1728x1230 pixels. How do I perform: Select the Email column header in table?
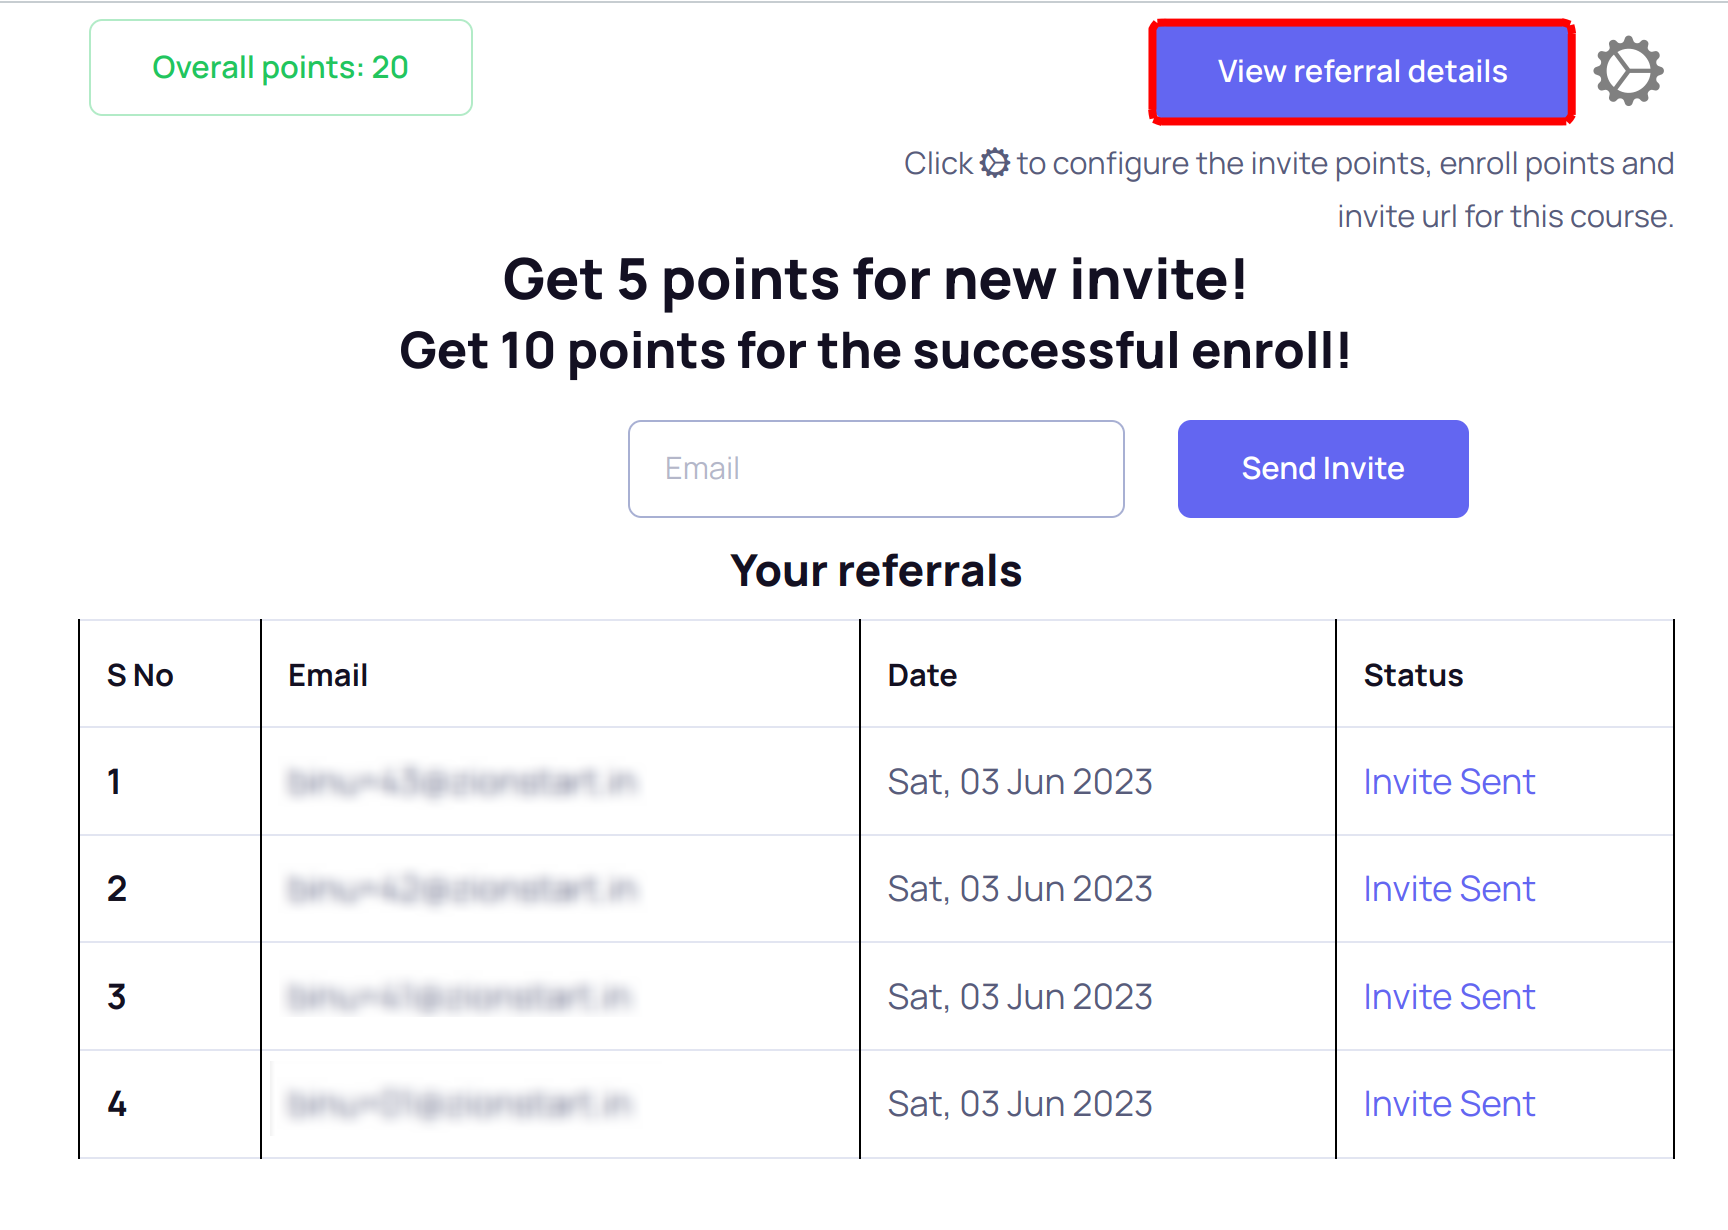(328, 676)
